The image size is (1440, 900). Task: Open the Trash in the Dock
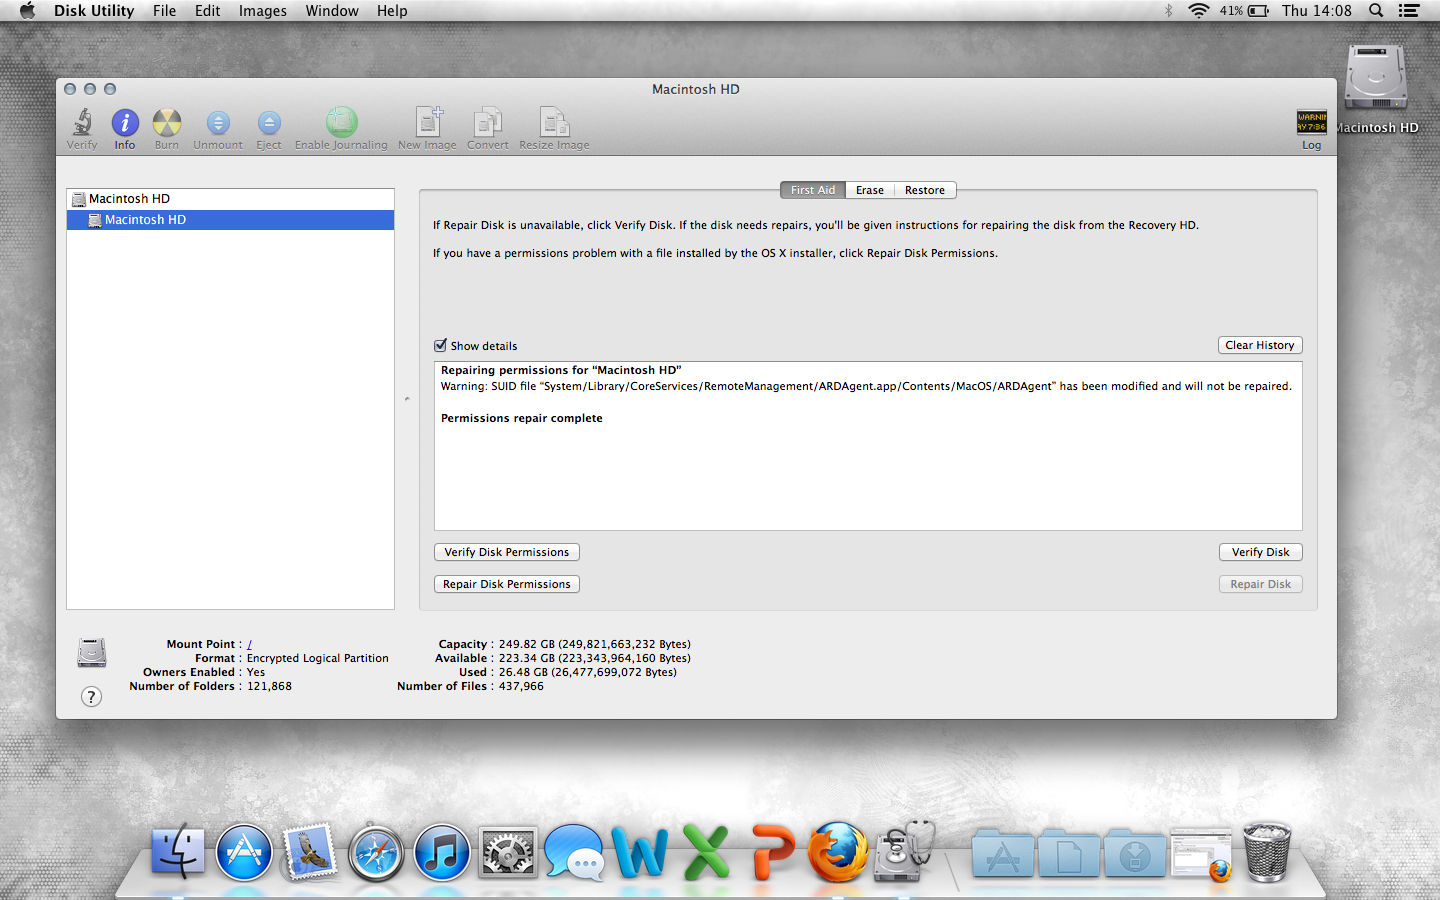point(1267,852)
